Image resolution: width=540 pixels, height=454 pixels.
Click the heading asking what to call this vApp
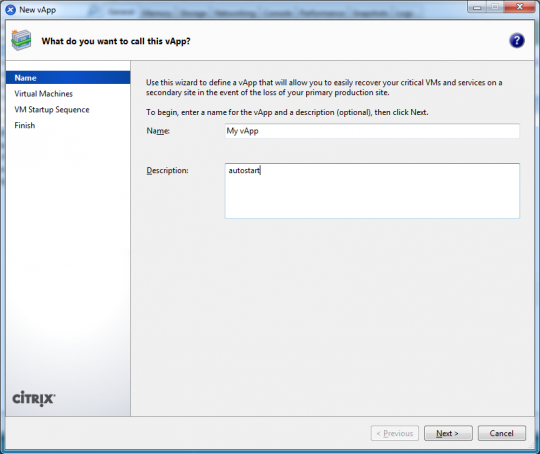(x=116, y=41)
